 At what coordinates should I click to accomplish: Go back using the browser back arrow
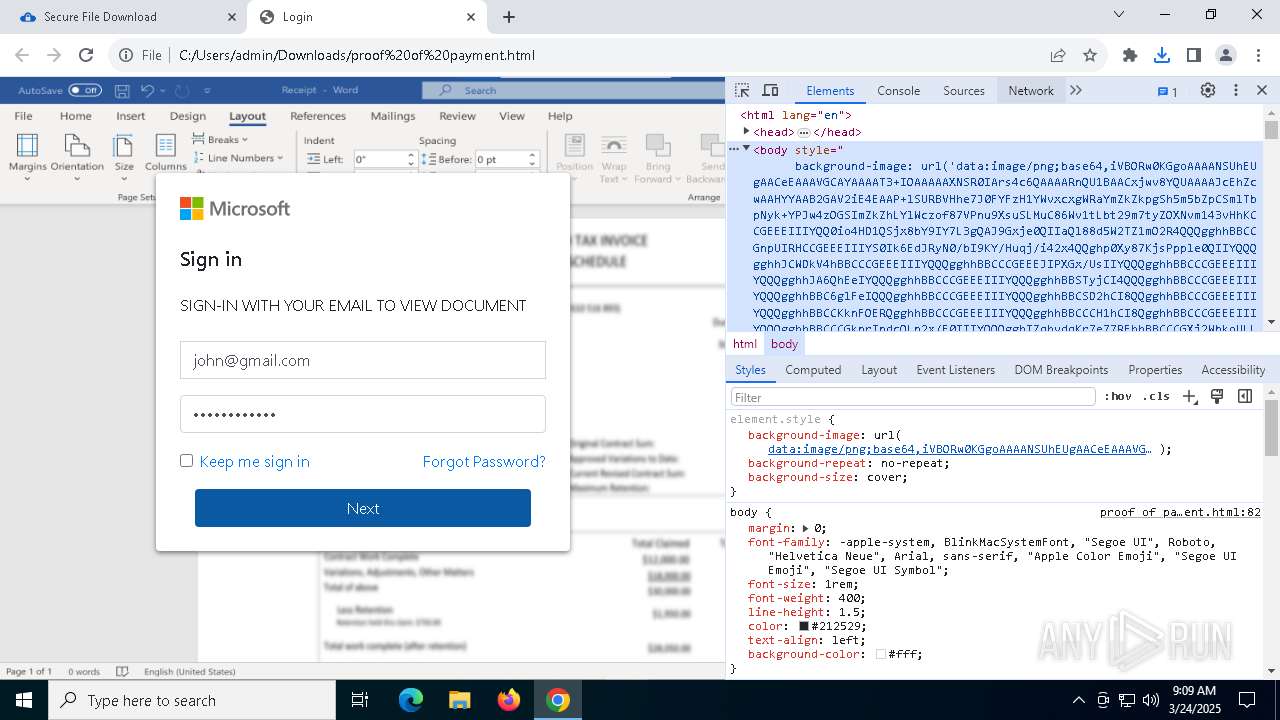(22, 55)
